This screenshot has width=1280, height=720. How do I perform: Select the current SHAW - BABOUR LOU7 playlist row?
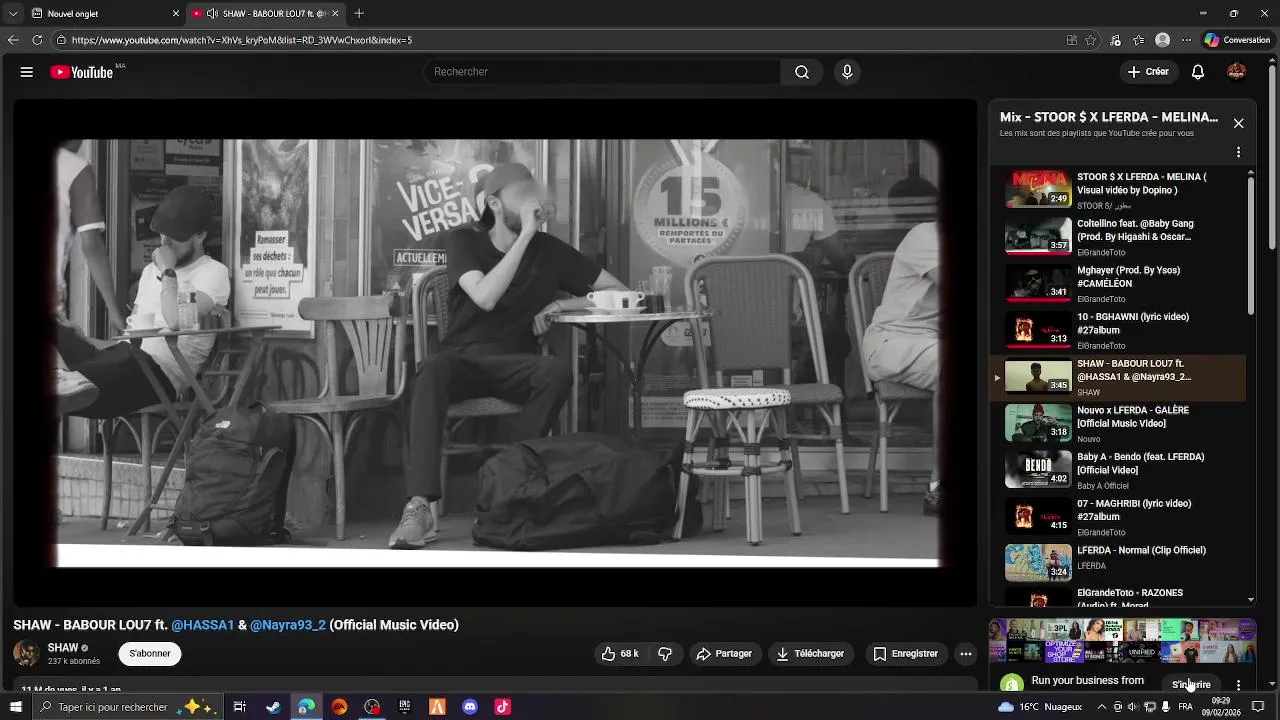point(1117,377)
